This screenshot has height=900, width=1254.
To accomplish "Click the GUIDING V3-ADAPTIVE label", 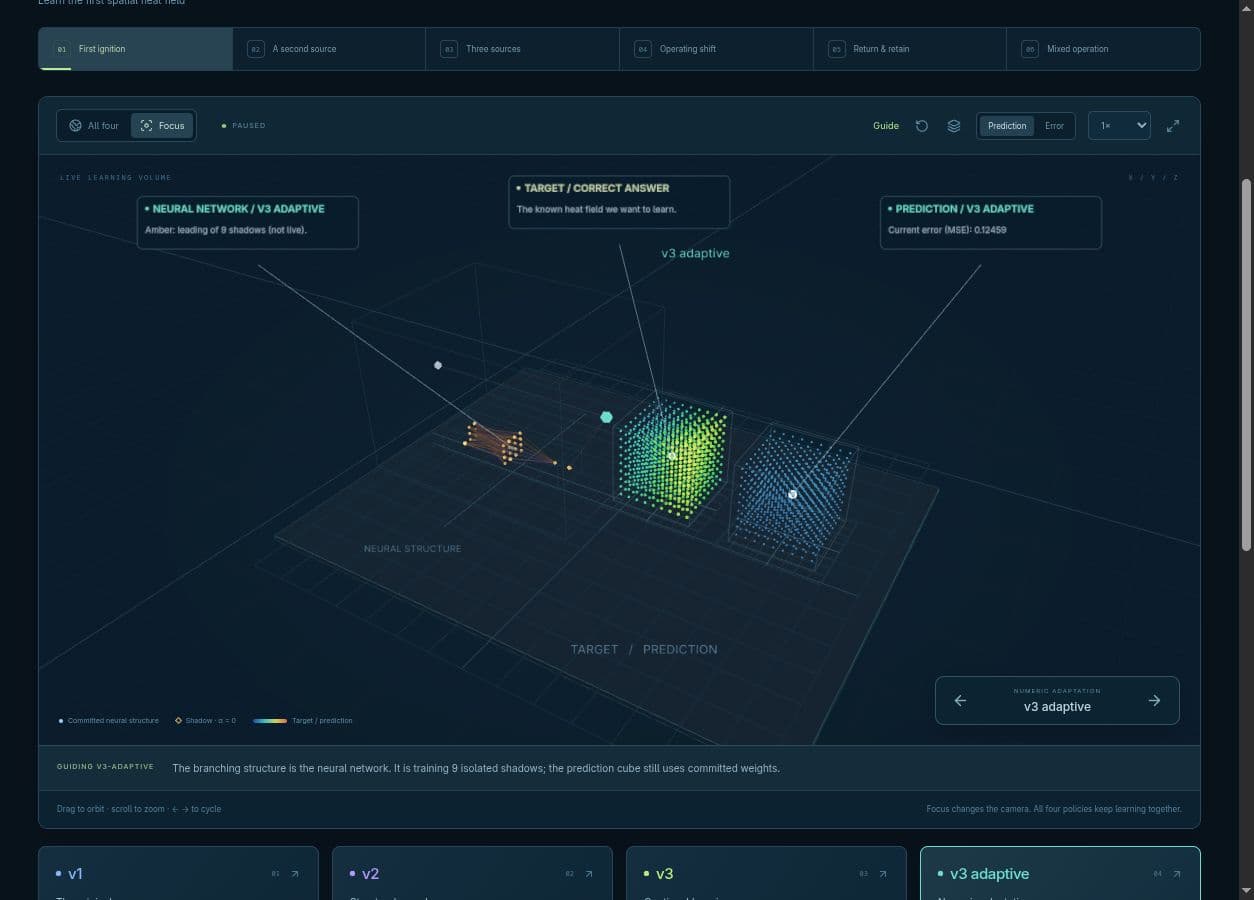I will click(105, 767).
